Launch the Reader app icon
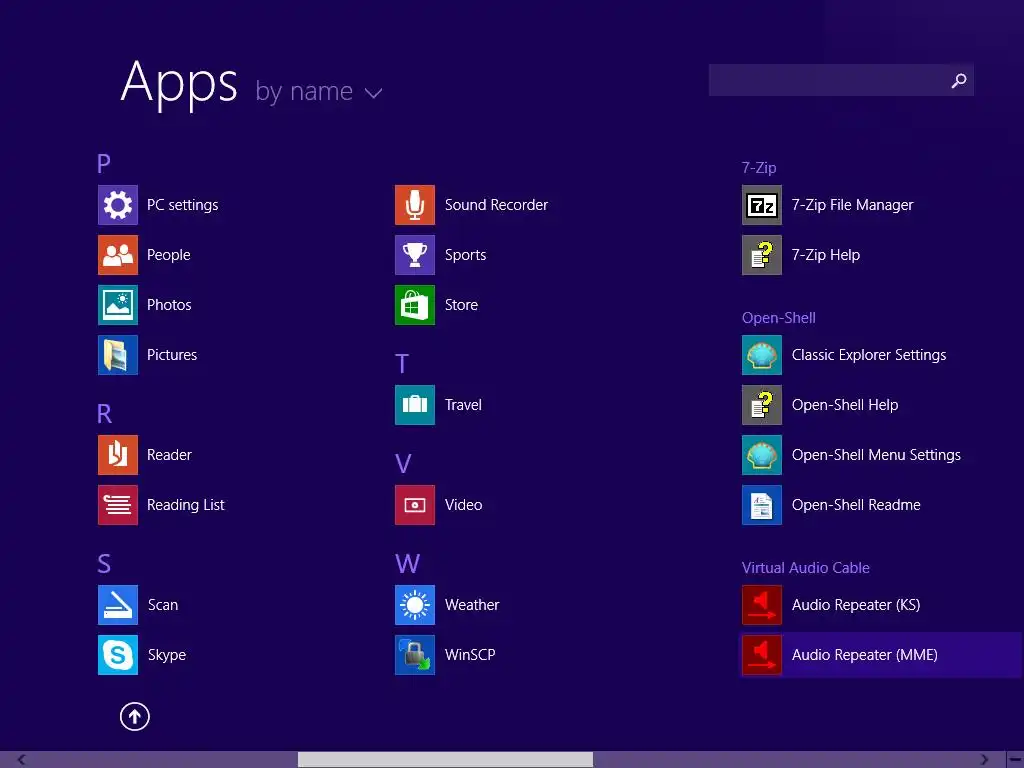Viewport: 1024px width, 768px height. click(x=118, y=455)
